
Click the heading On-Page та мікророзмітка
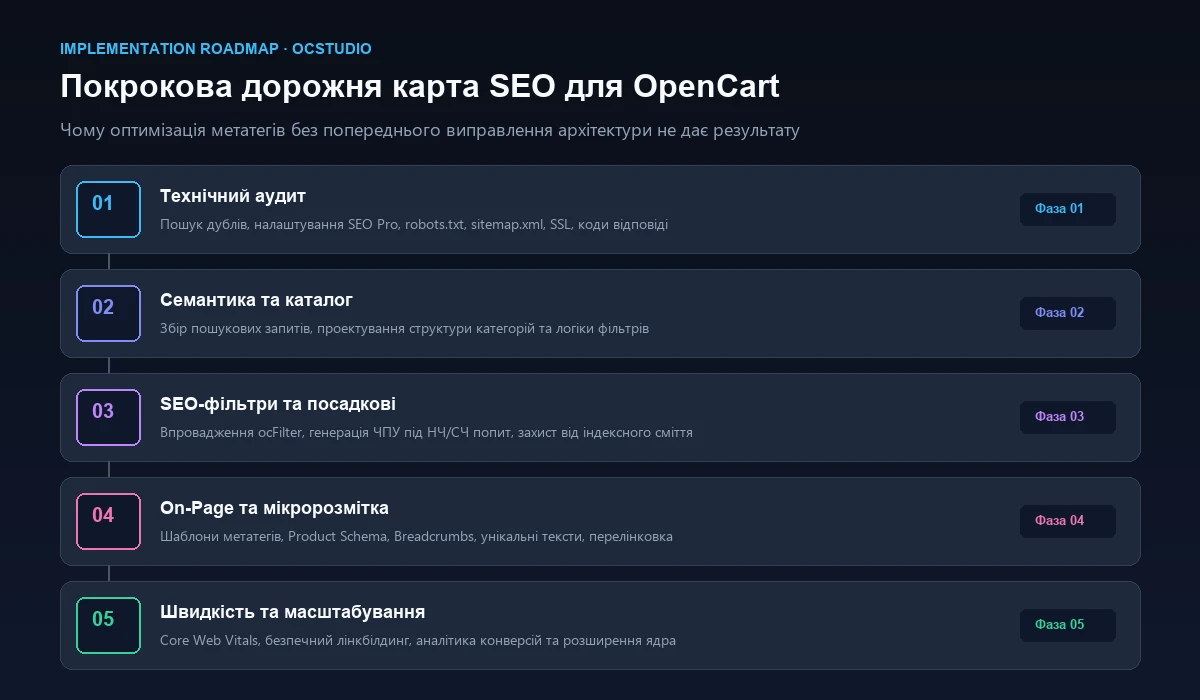pyautogui.click(x=274, y=508)
